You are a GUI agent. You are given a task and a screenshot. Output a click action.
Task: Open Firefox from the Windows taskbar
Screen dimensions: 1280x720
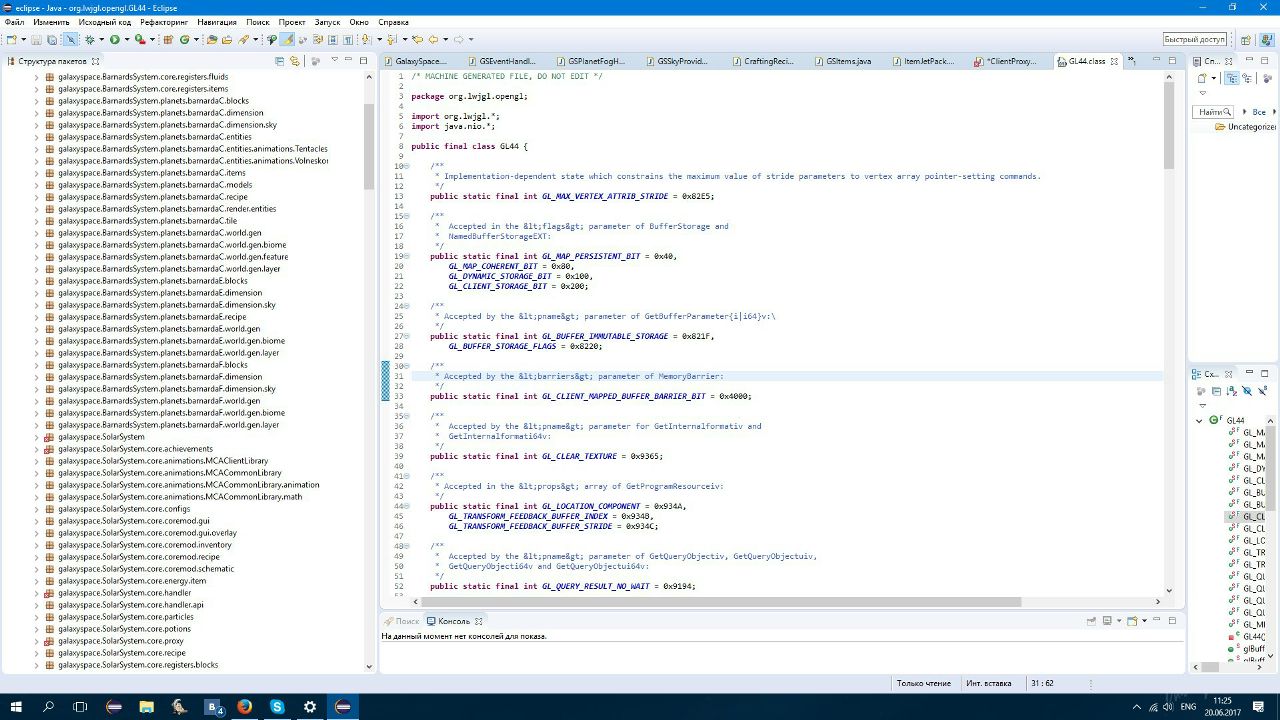click(245, 706)
